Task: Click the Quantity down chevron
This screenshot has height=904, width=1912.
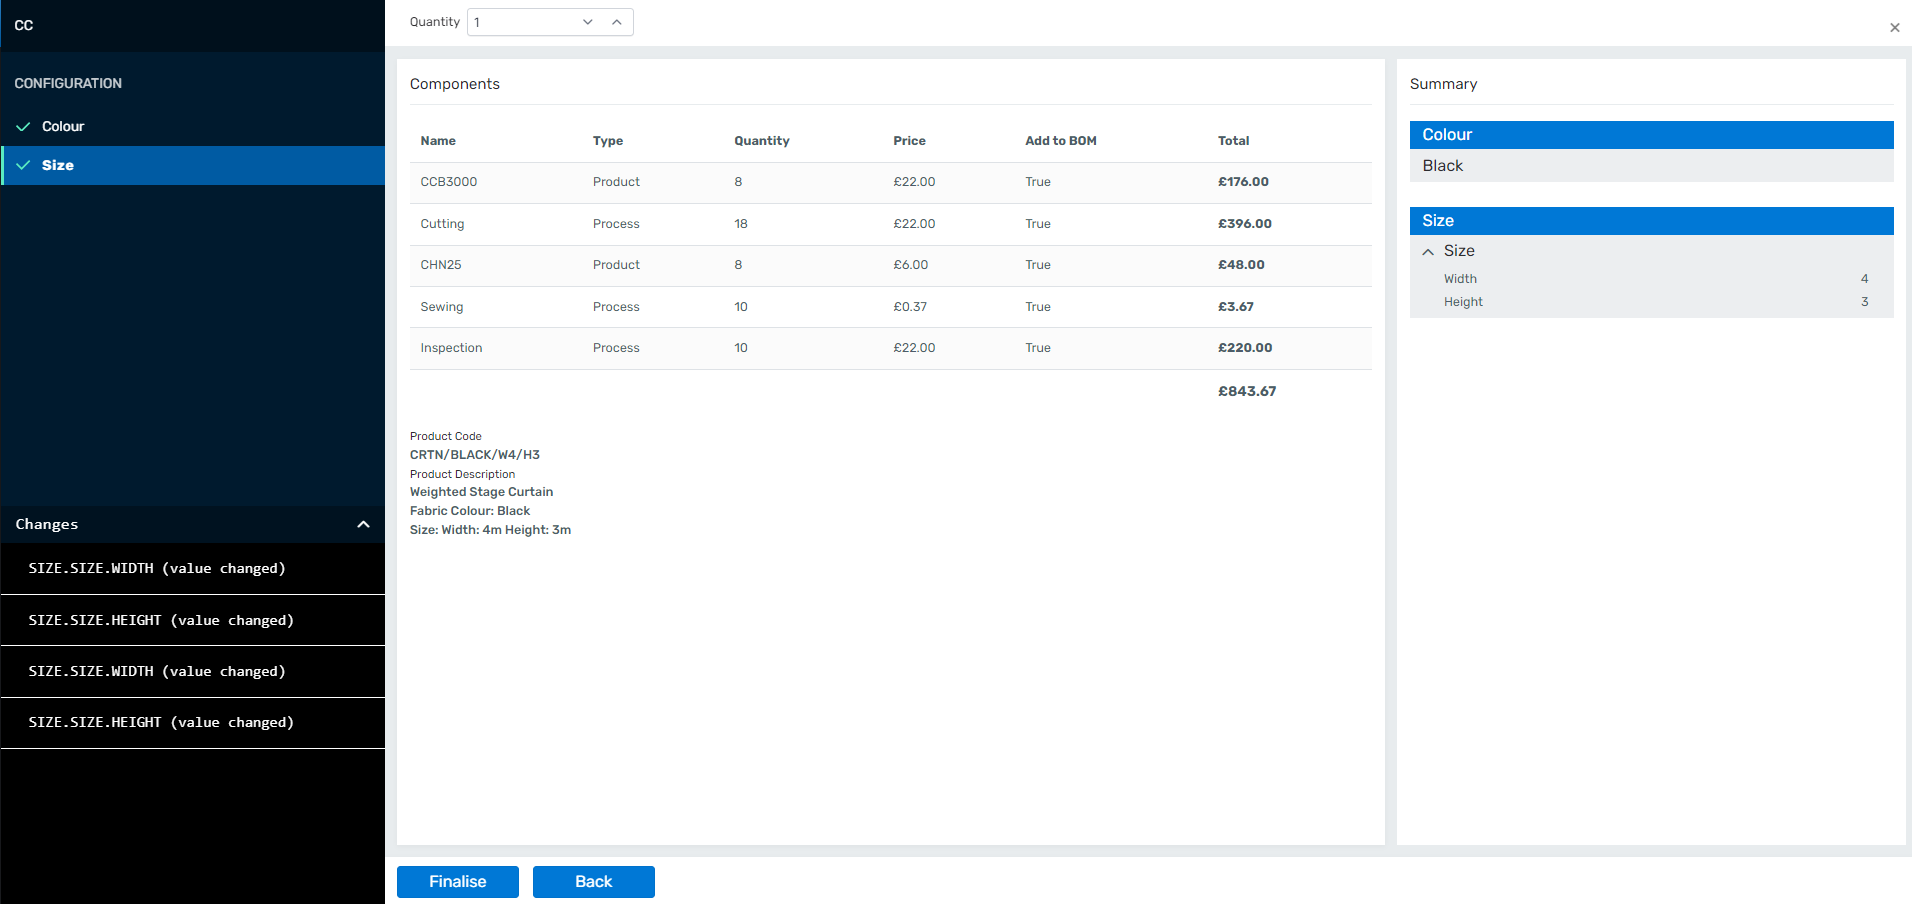Action: [x=588, y=22]
